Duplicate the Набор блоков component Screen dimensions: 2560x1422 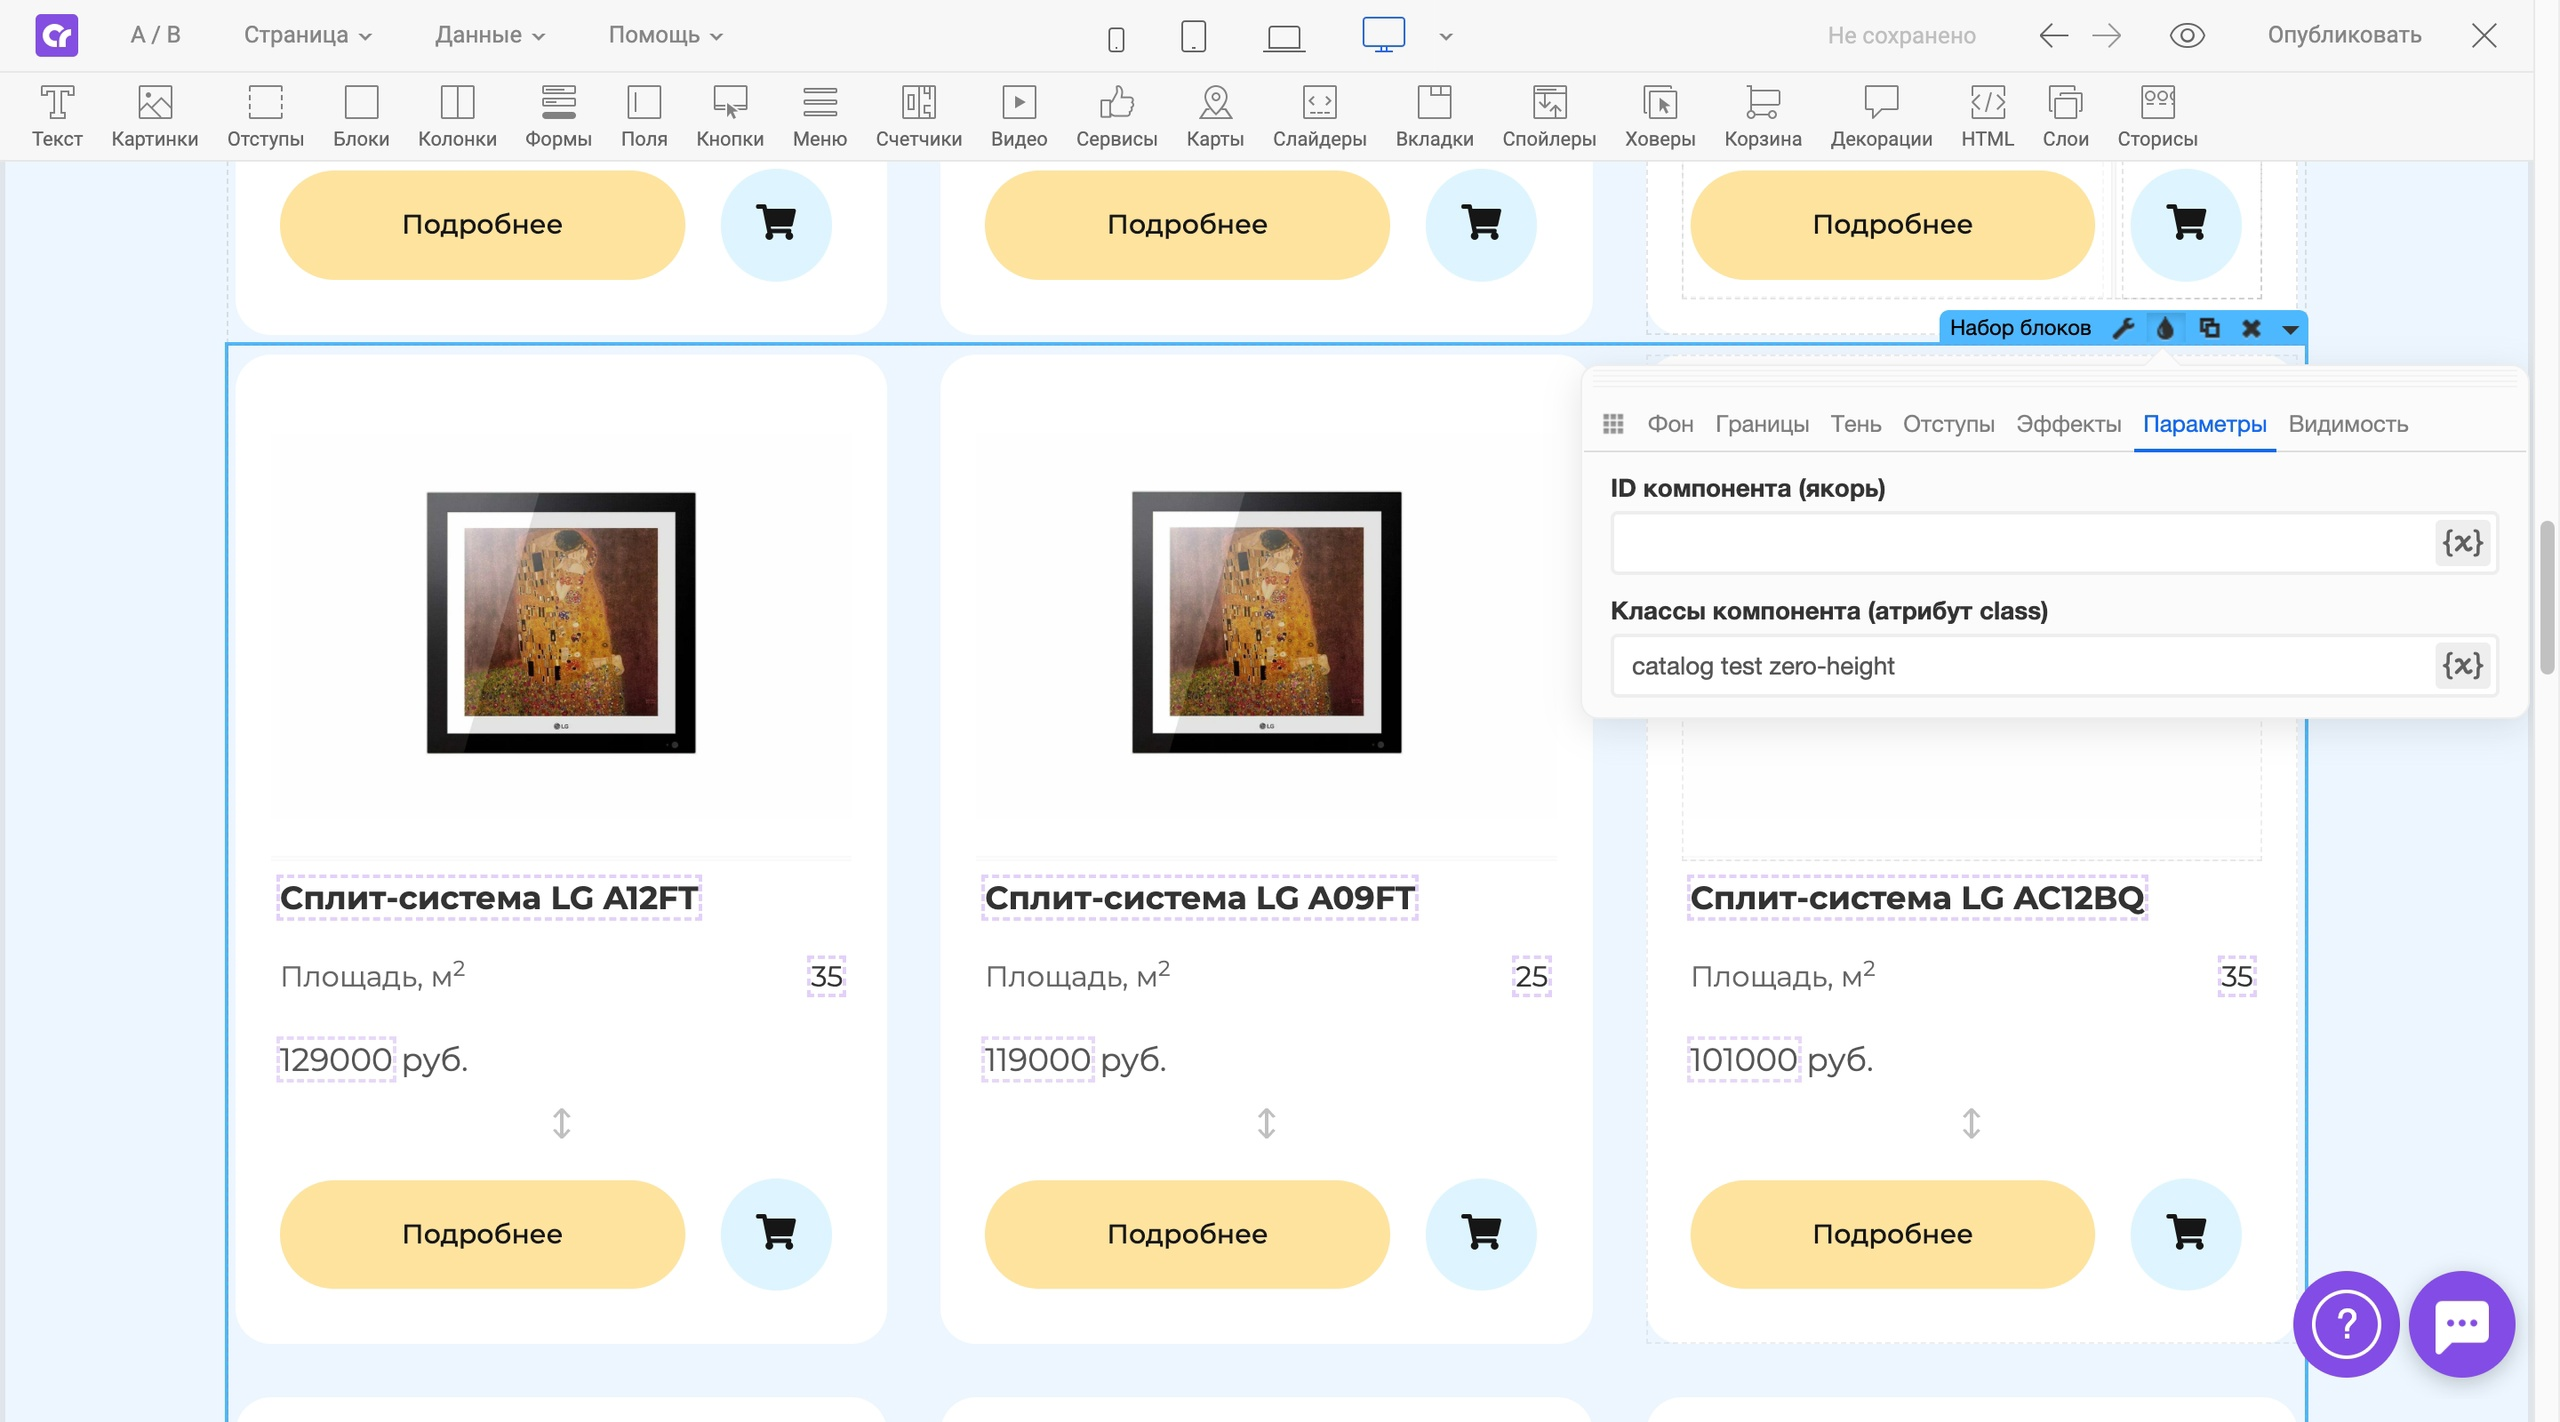tap(2209, 328)
